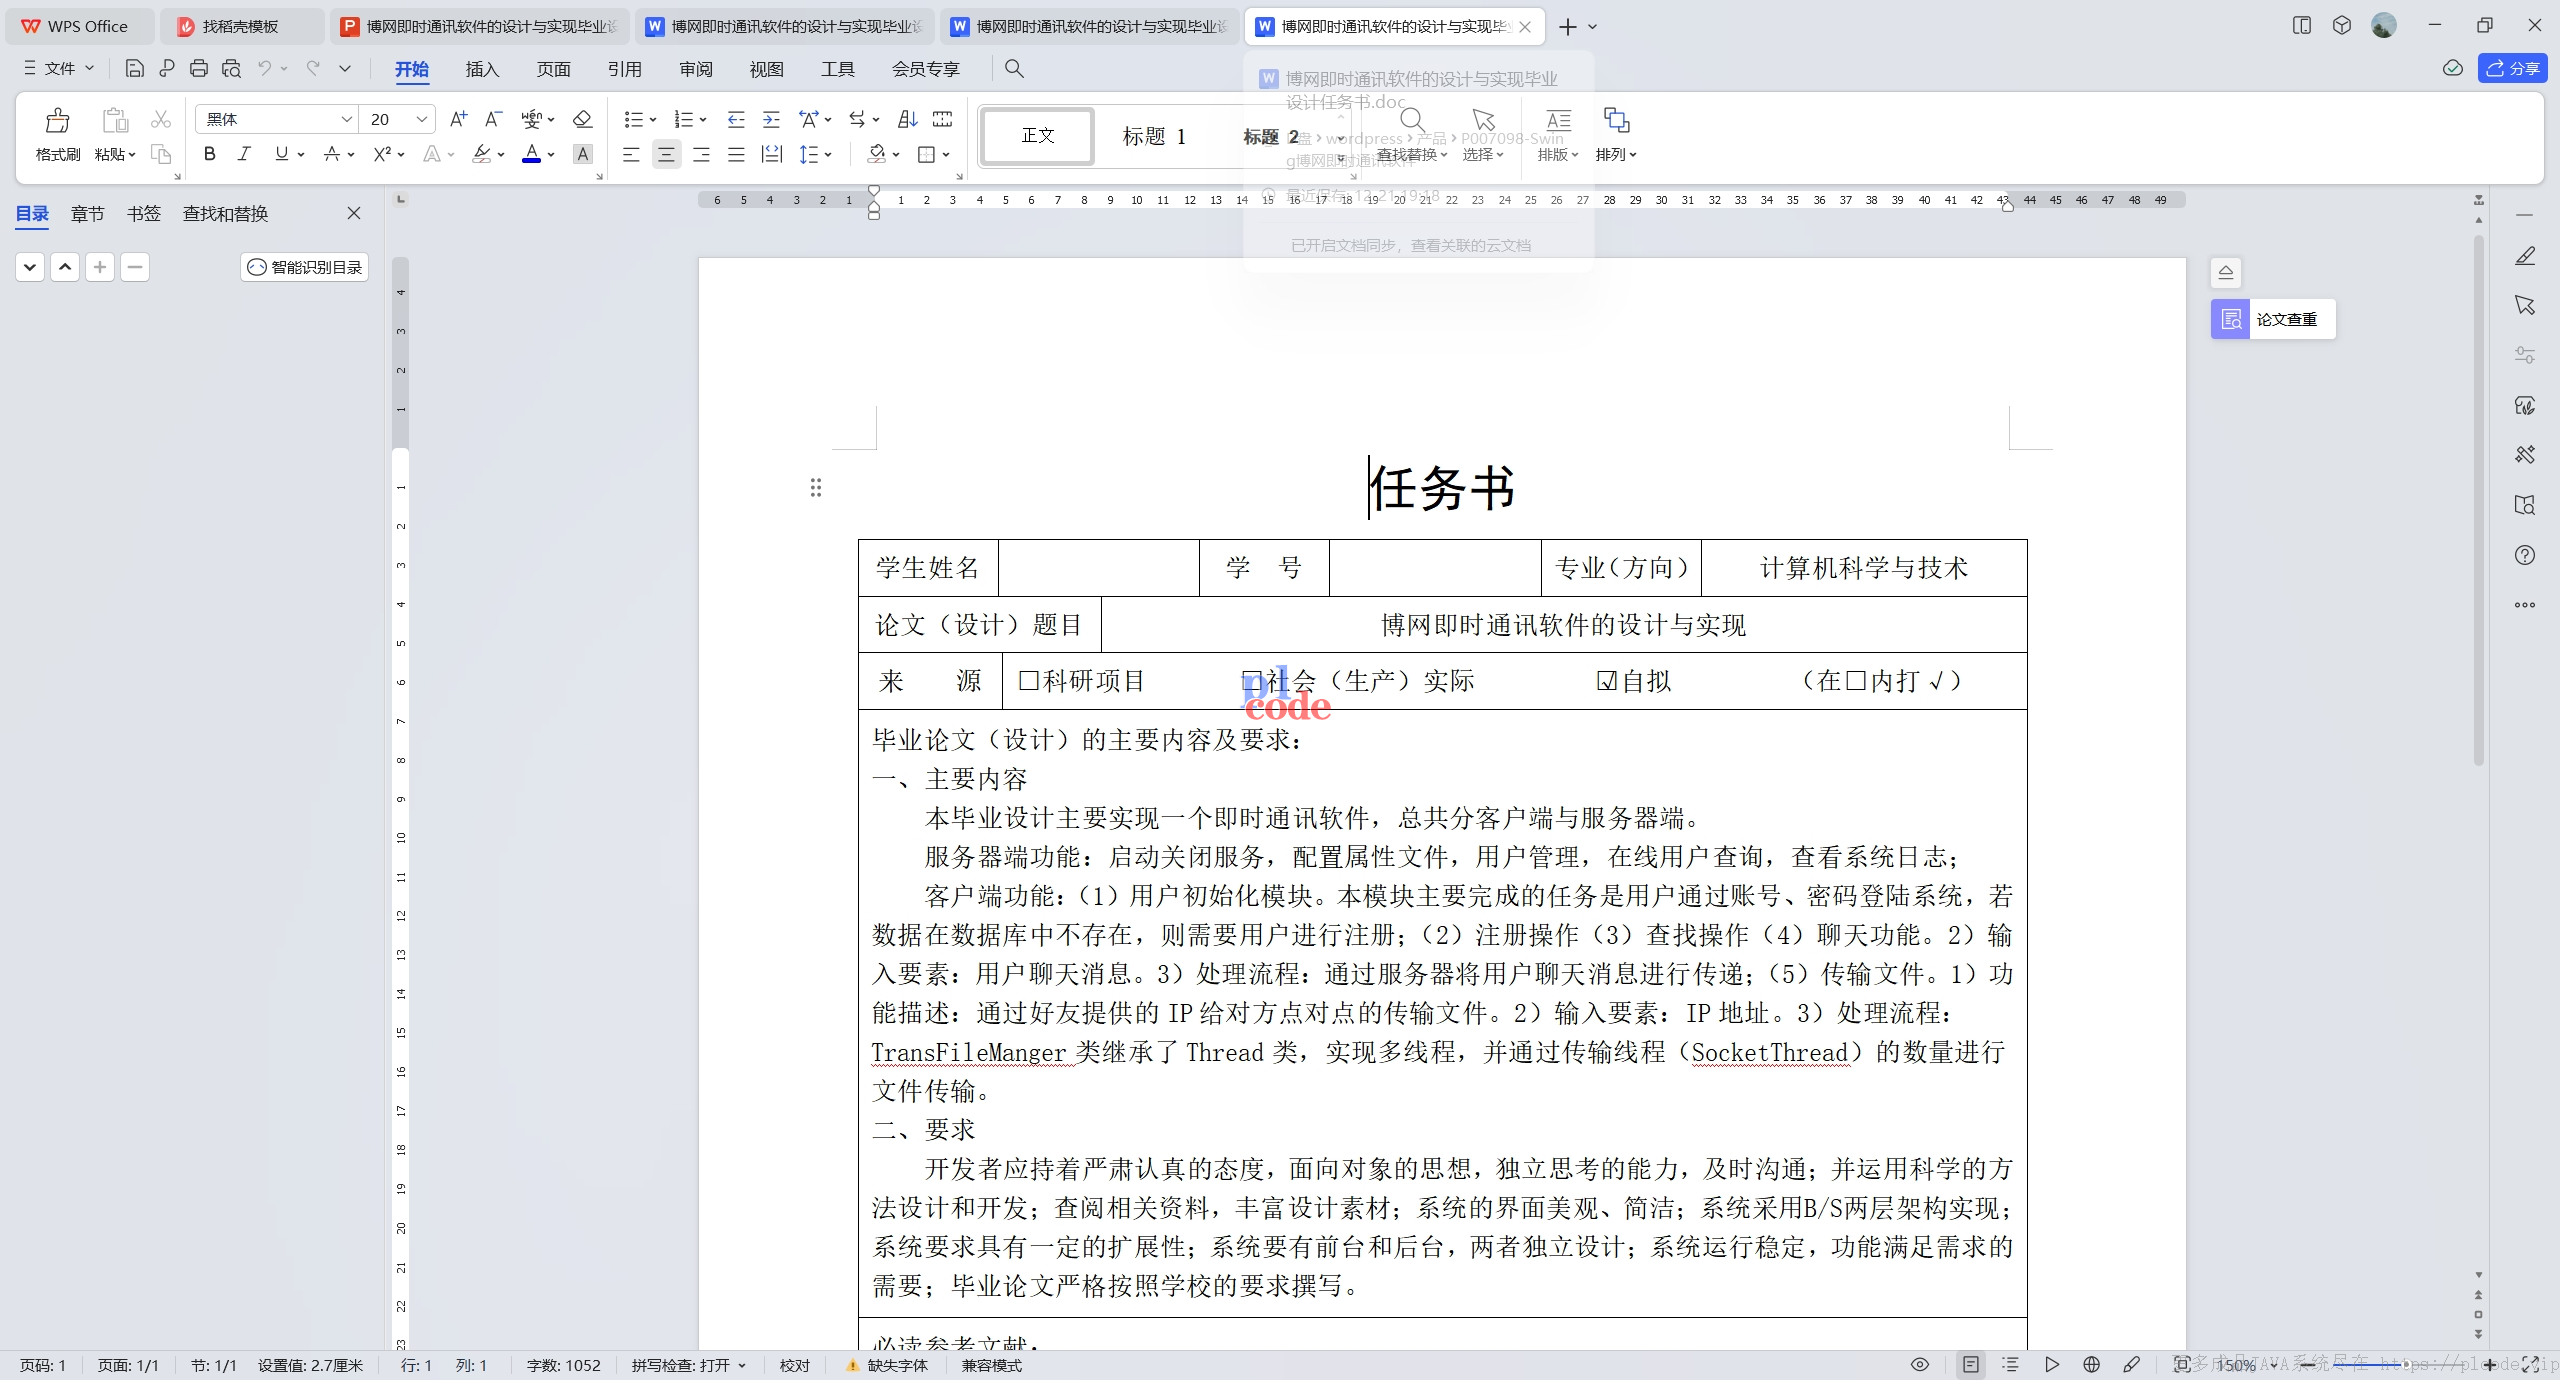Click the increase indent icon
The width and height of the screenshot is (2560, 1380).
(771, 119)
